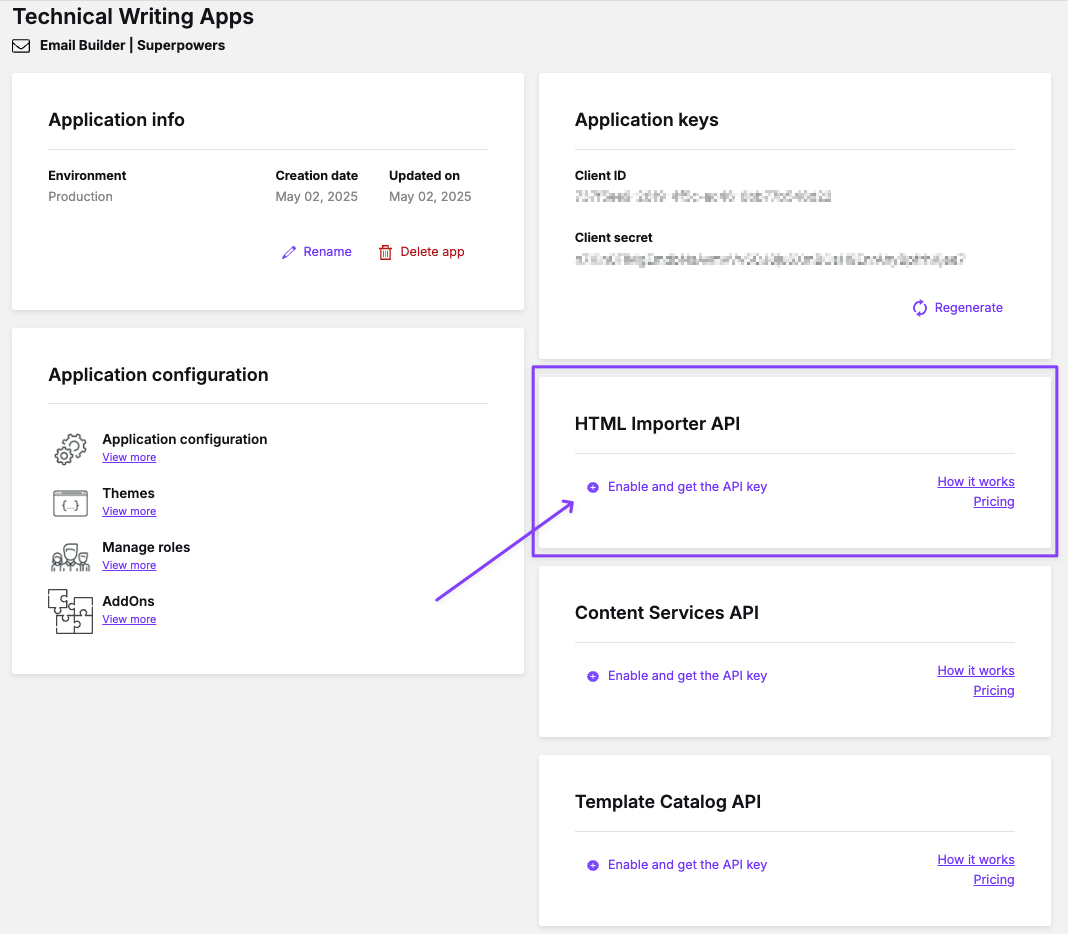Open View more under Manage roles
Screen dimensions: 1068x934
pyautogui.click(x=129, y=566)
